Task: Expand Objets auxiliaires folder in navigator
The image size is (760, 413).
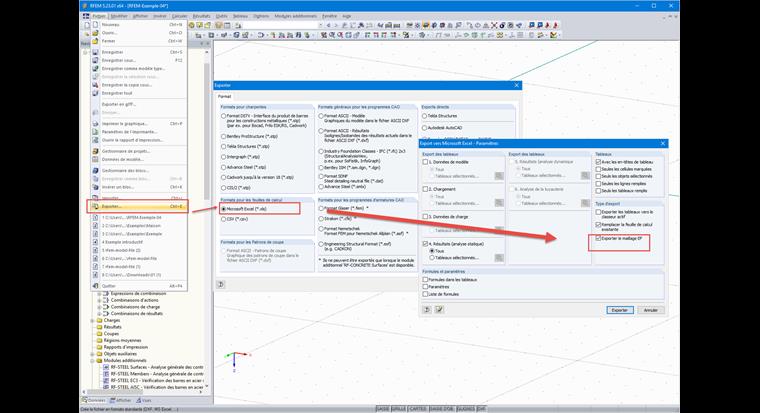Action: pos(93,354)
